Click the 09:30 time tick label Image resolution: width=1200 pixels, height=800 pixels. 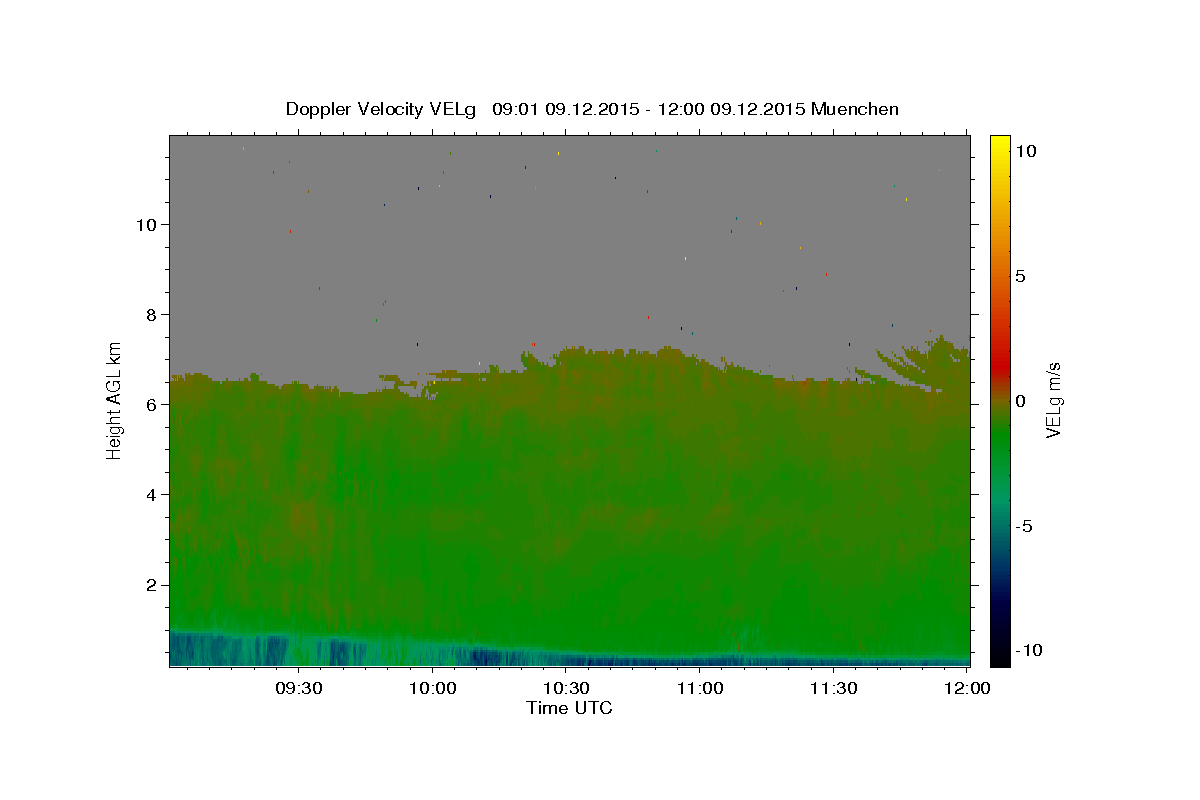click(299, 688)
